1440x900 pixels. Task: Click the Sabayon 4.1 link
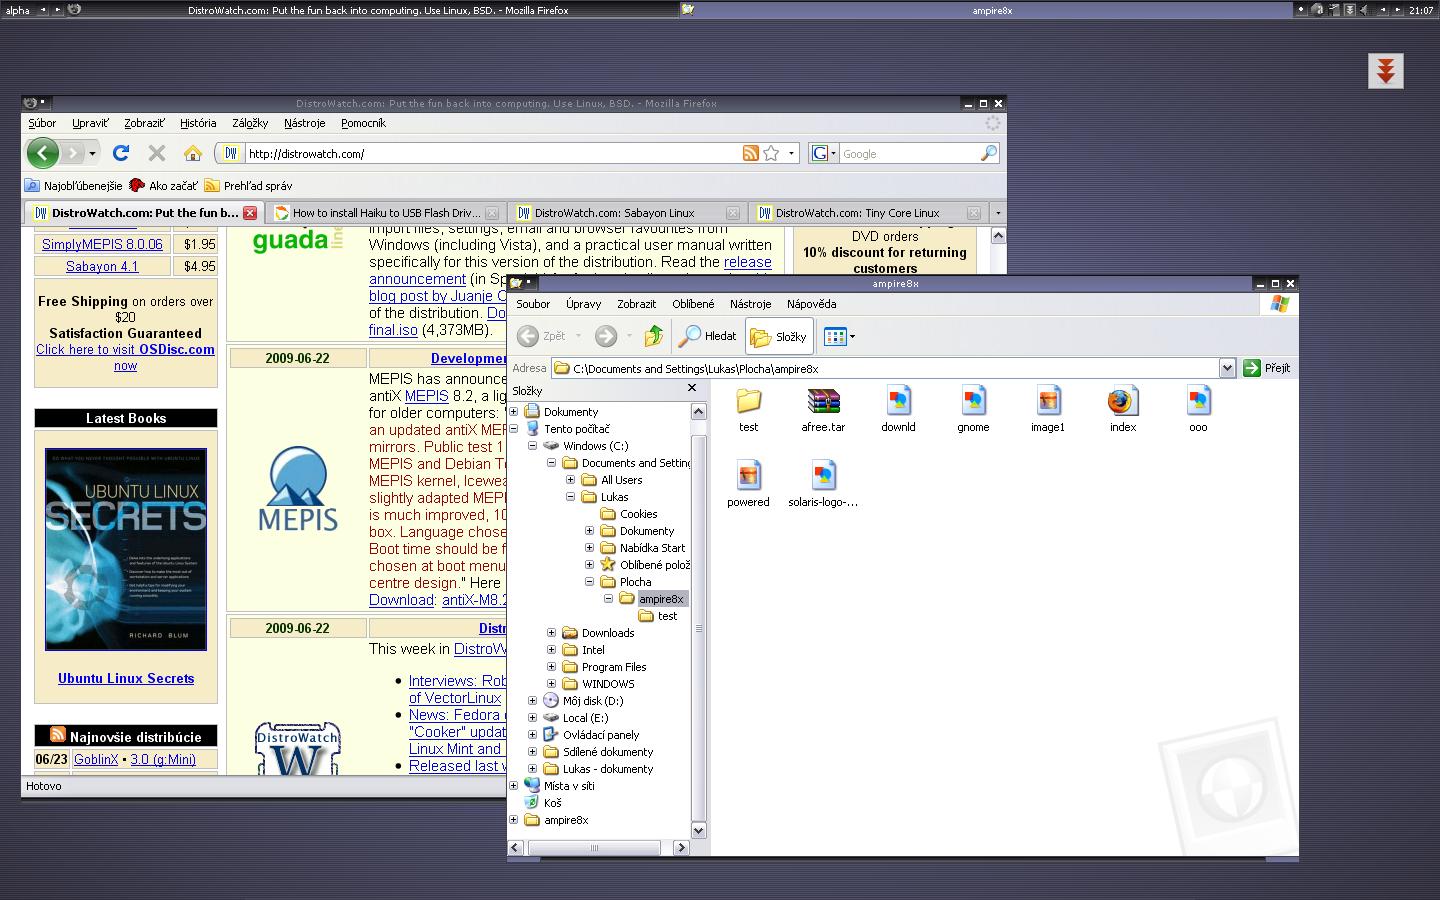point(102,267)
